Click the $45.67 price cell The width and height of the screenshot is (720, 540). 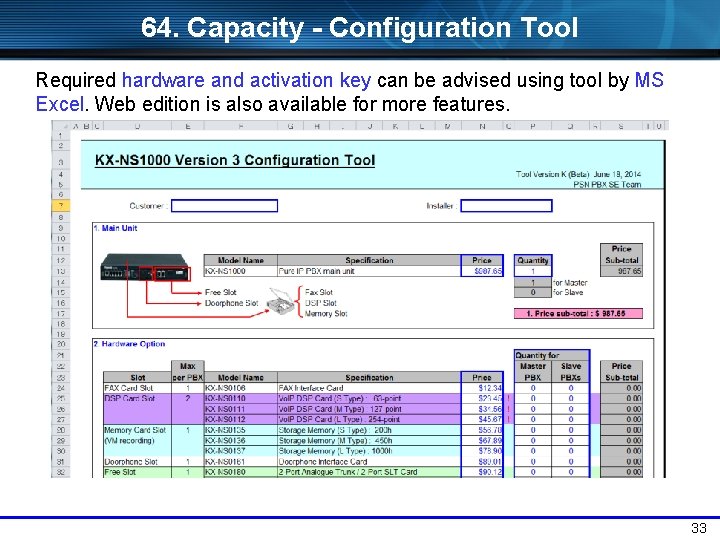(x=482, y=419)
